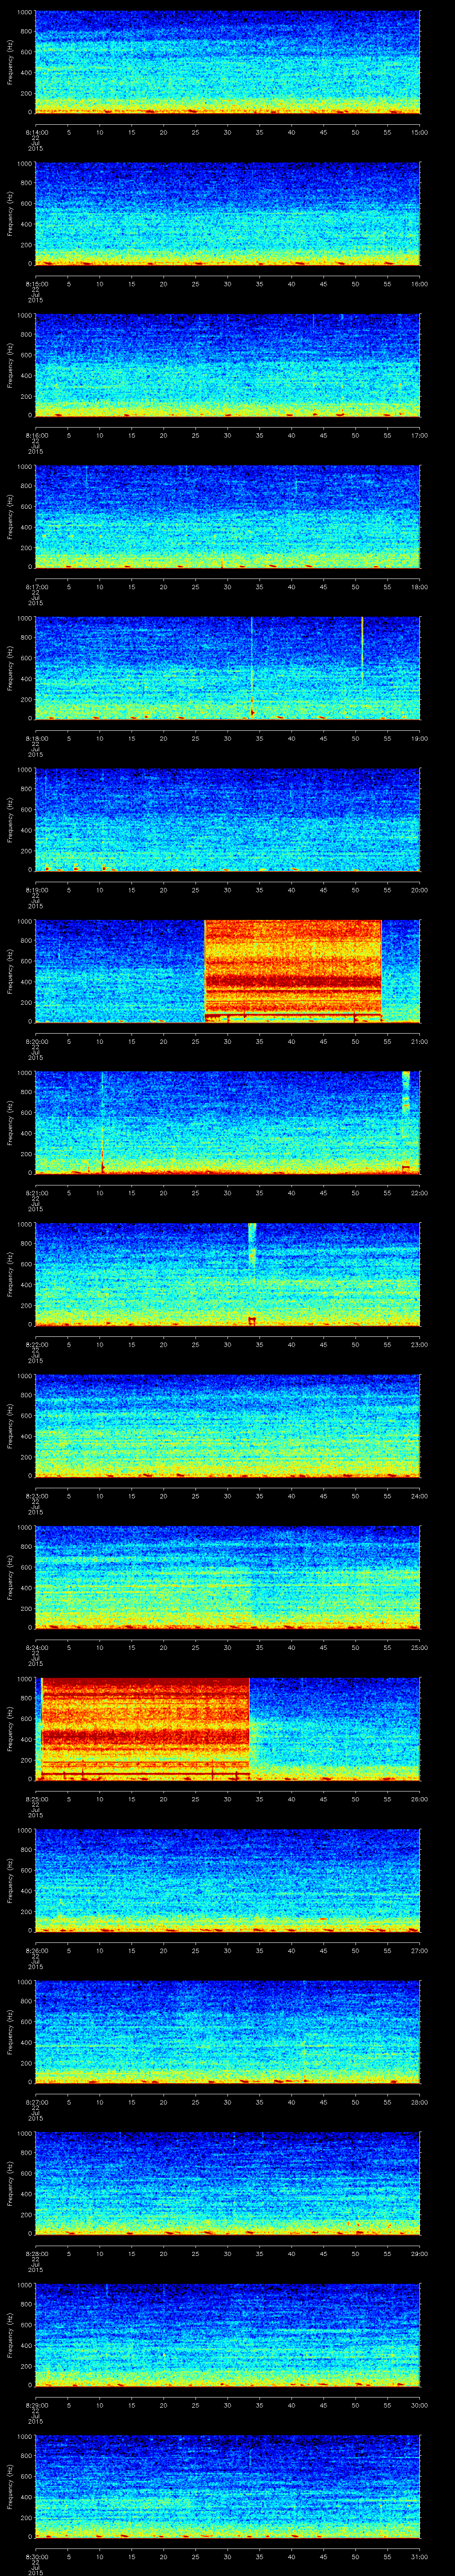The image size is (455, 2576).
Task: Click the 21:00 end time label
Action: [419, 1041]
